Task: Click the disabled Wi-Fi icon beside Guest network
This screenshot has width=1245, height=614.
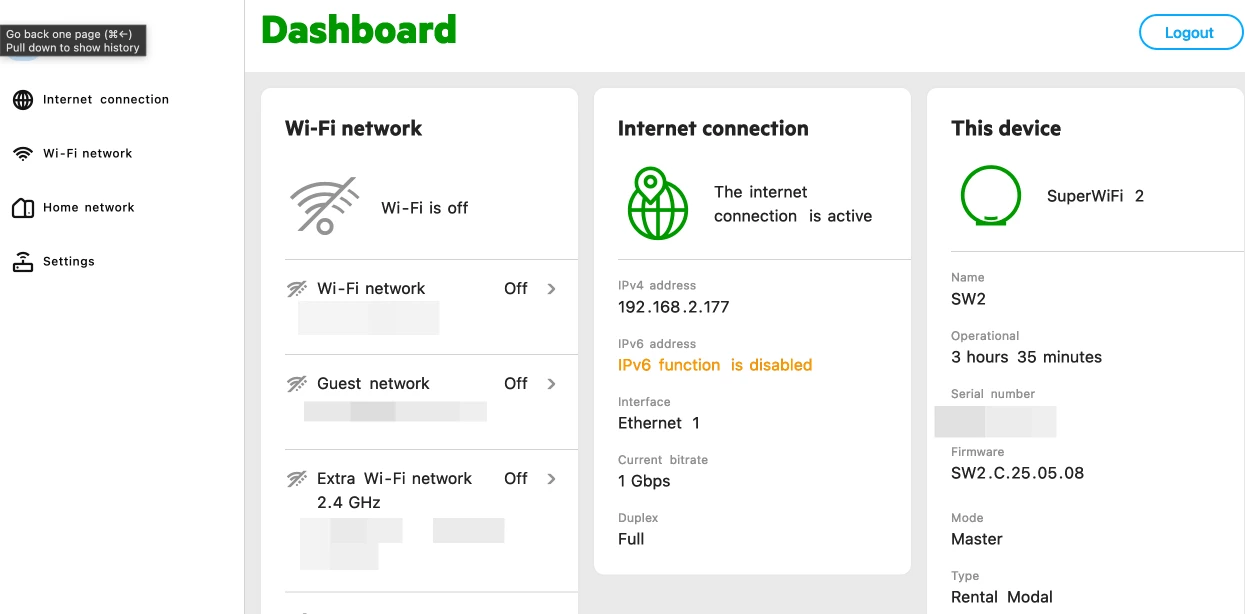Action: pyautogui.click(x=297, y=384)
